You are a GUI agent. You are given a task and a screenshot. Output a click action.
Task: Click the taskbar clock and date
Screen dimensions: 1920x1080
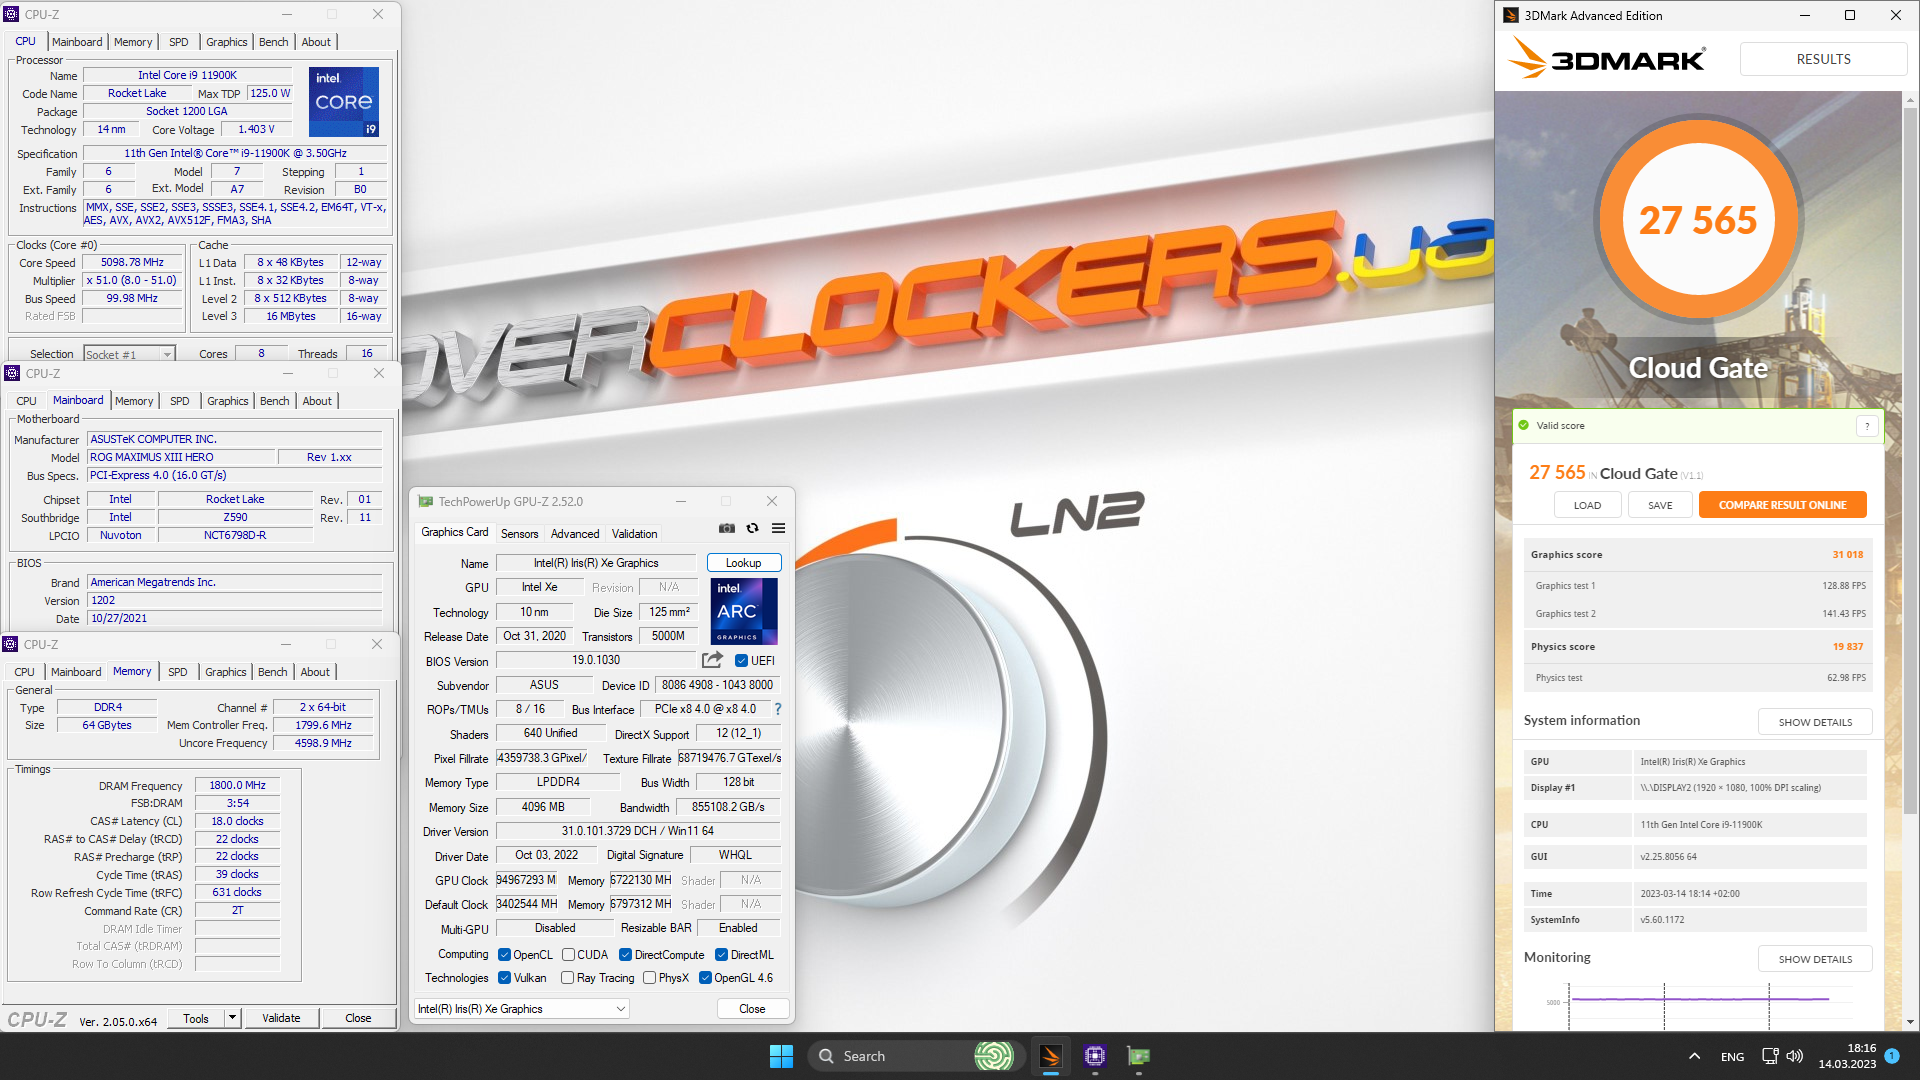tap(1847, 1056)
